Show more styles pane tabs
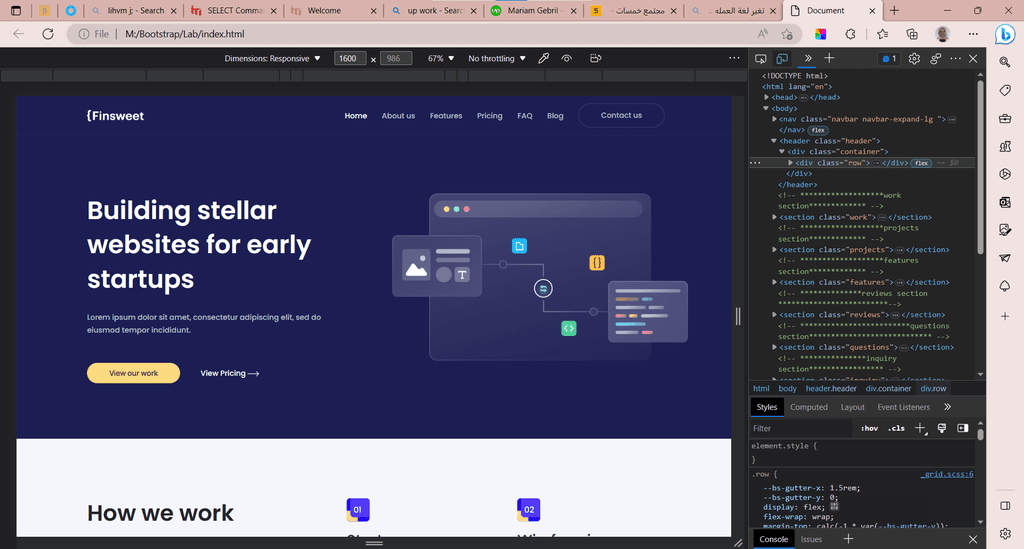Screen dimensions: 1024x549 [948, 407]
